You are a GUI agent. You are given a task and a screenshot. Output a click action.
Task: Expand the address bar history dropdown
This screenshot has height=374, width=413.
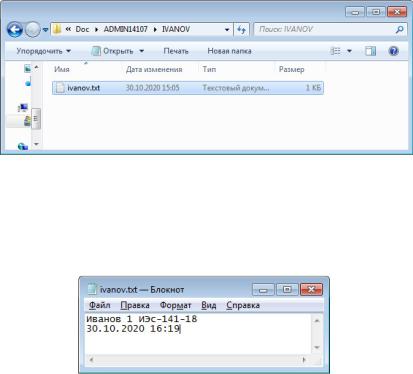point(227,30)
